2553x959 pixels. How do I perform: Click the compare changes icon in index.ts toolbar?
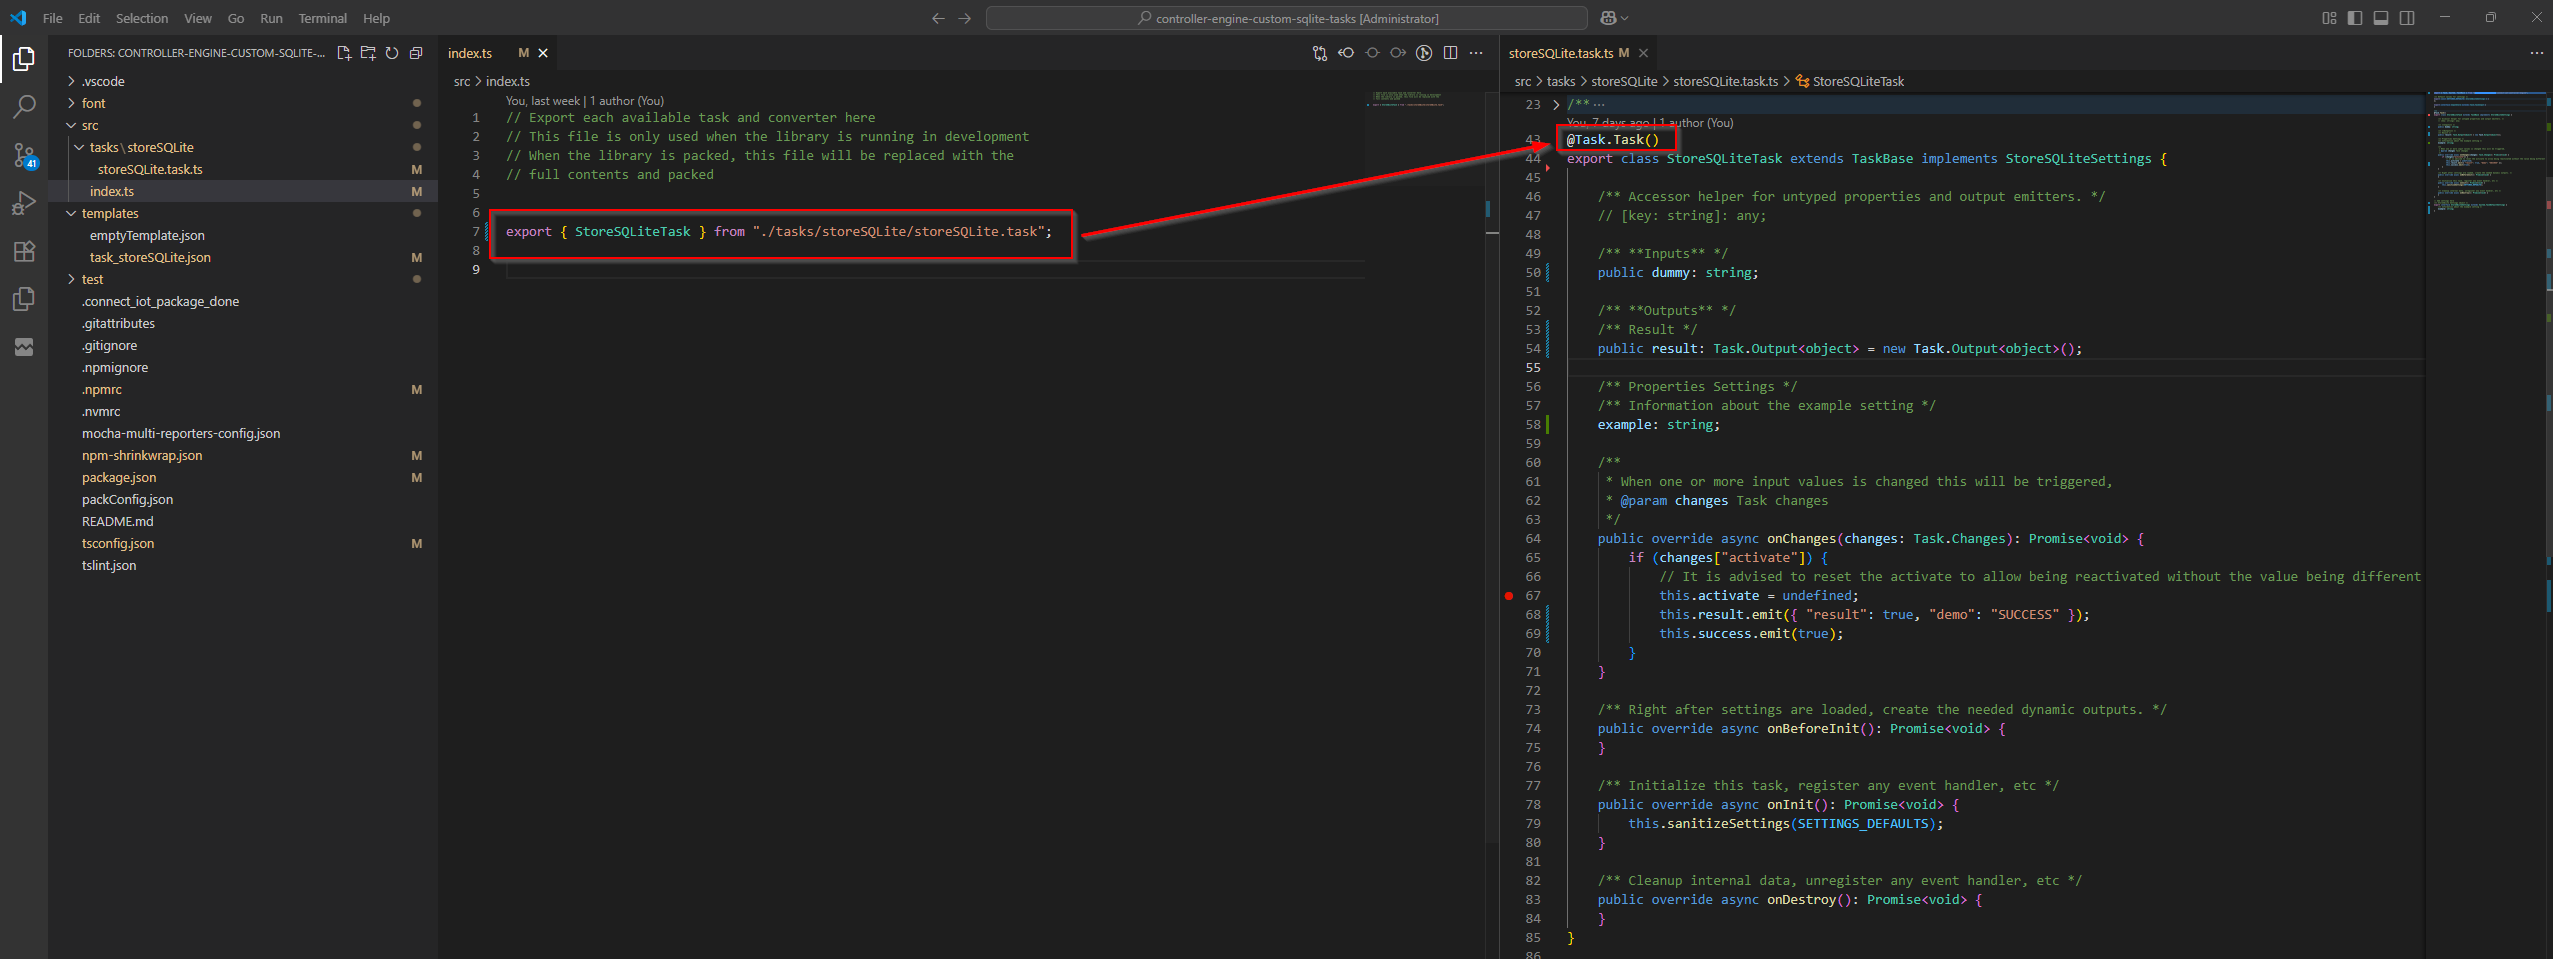pos(1320,53)
